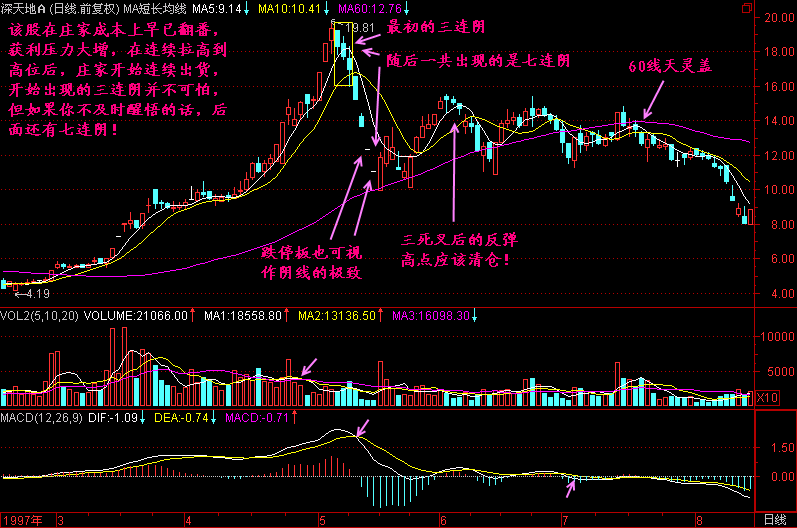Viewport: 797px width, 528px height.
Task: Click the up arrow next to VOLUME:21066.00
Action: [193, 316]
